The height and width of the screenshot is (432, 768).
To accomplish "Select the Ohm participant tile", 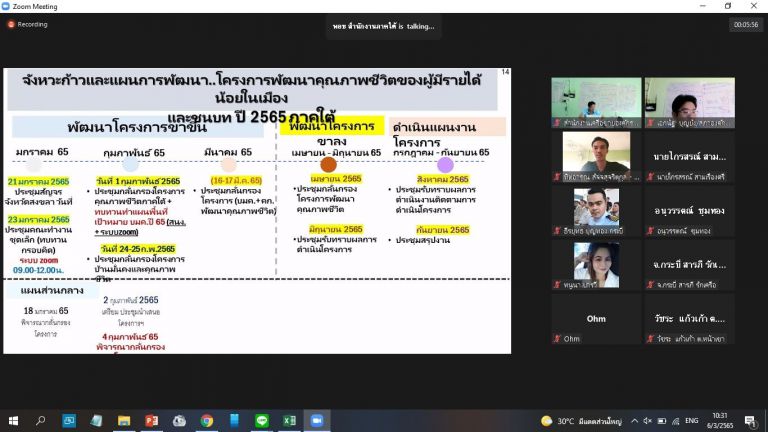I will [598, 319].
